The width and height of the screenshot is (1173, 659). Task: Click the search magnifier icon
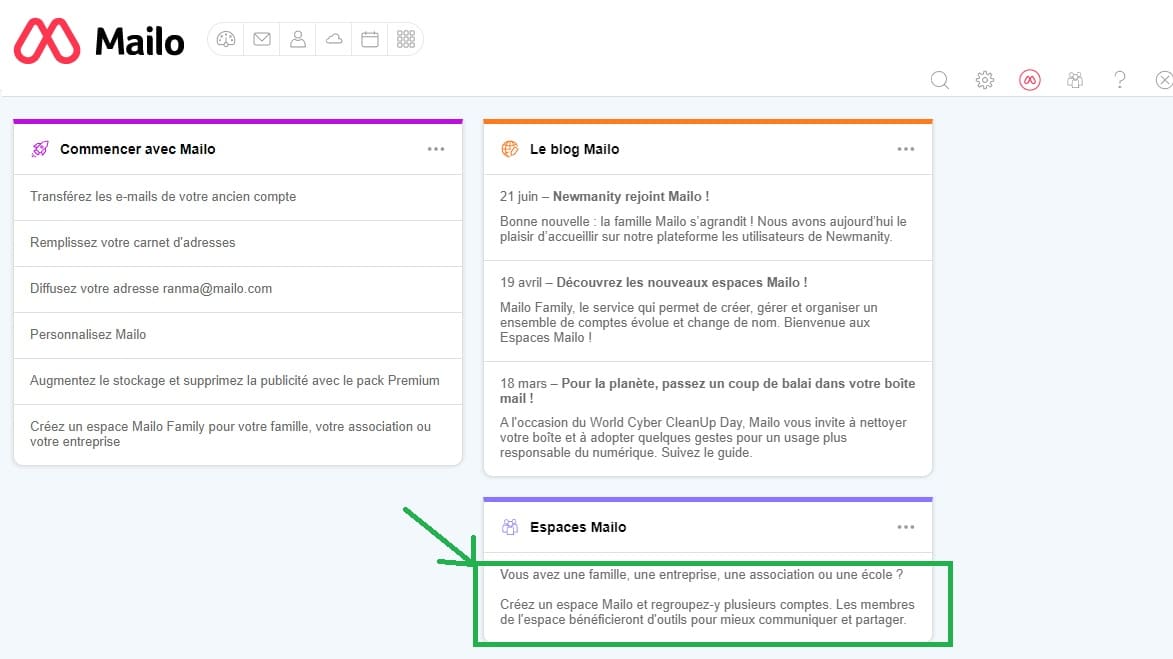940,80
